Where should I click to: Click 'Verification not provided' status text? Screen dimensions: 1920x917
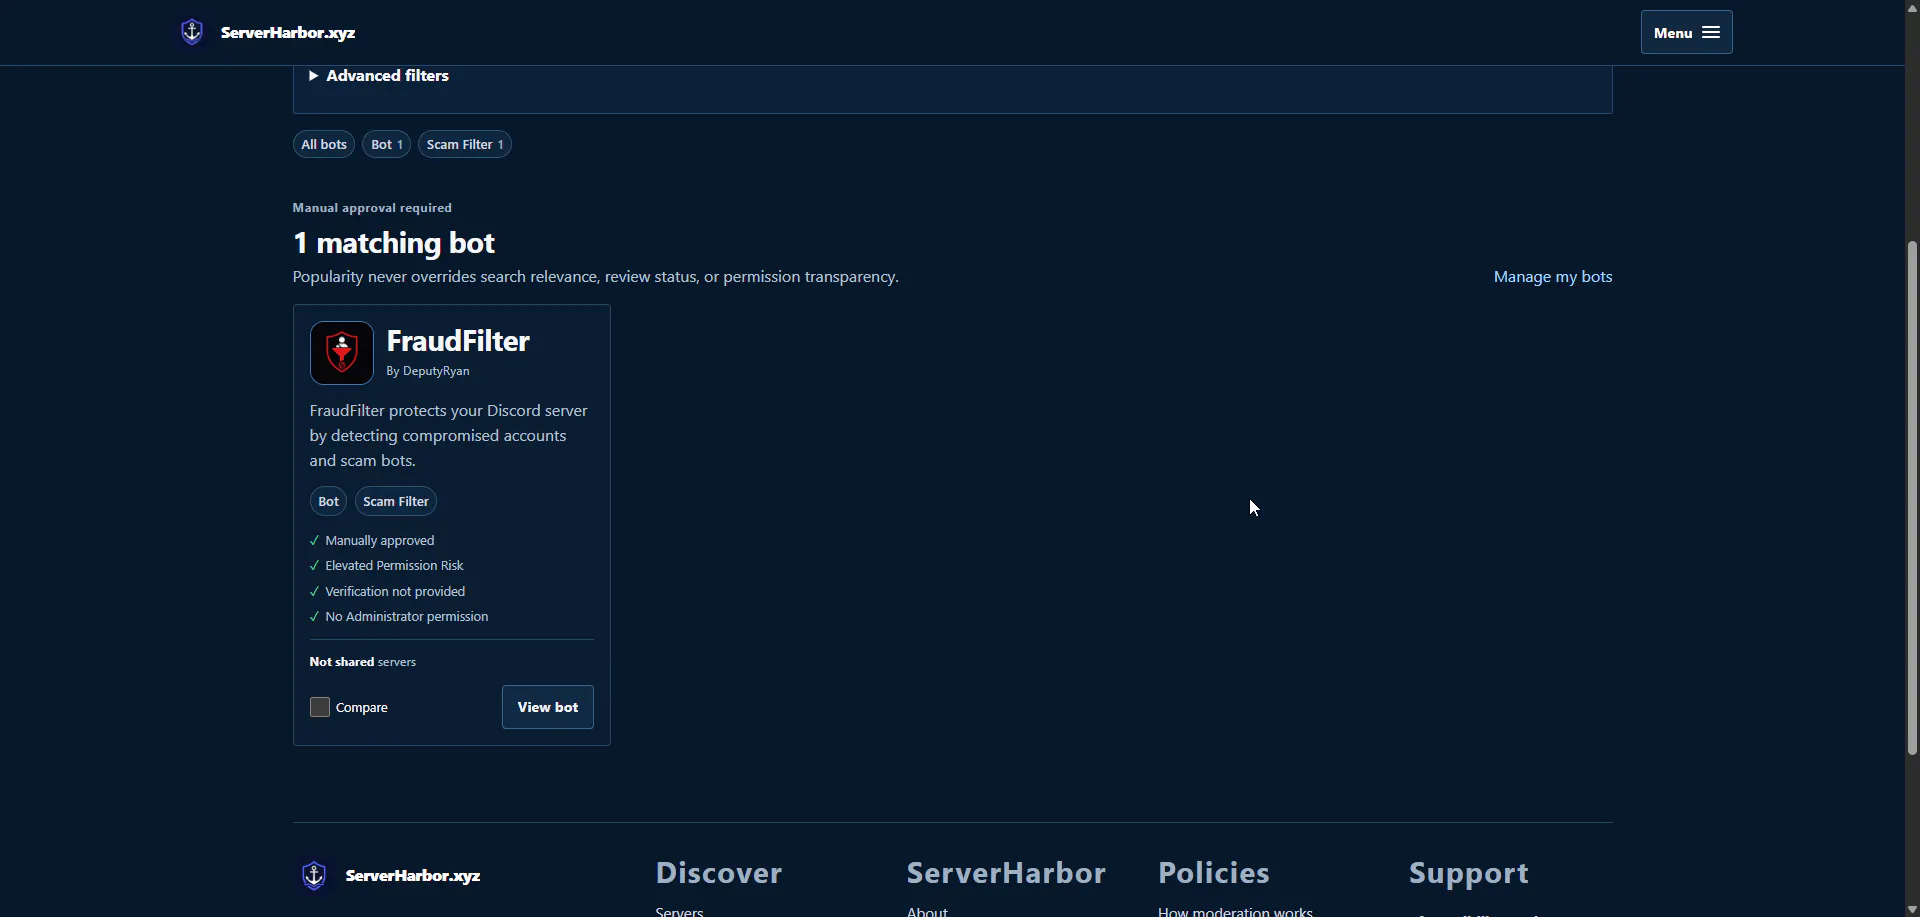click(395, 591)
